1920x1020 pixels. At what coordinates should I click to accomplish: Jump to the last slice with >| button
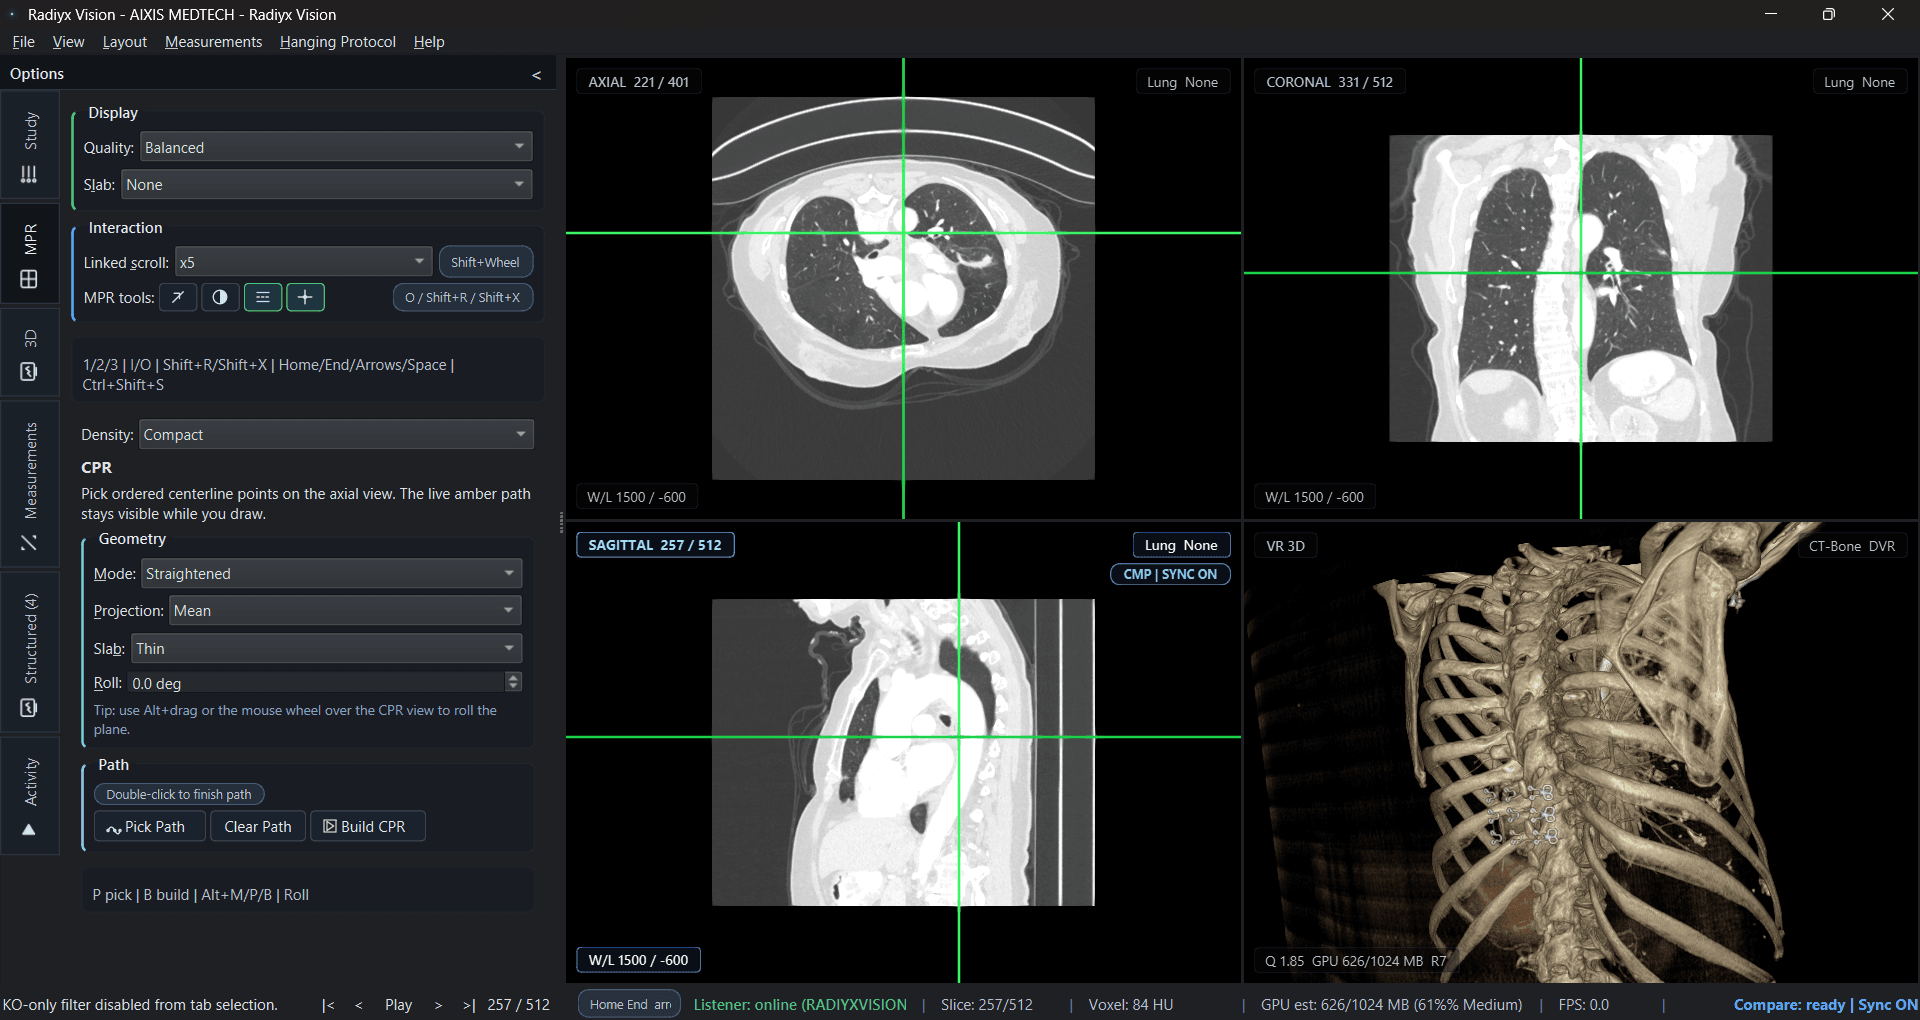[469, 1005]
